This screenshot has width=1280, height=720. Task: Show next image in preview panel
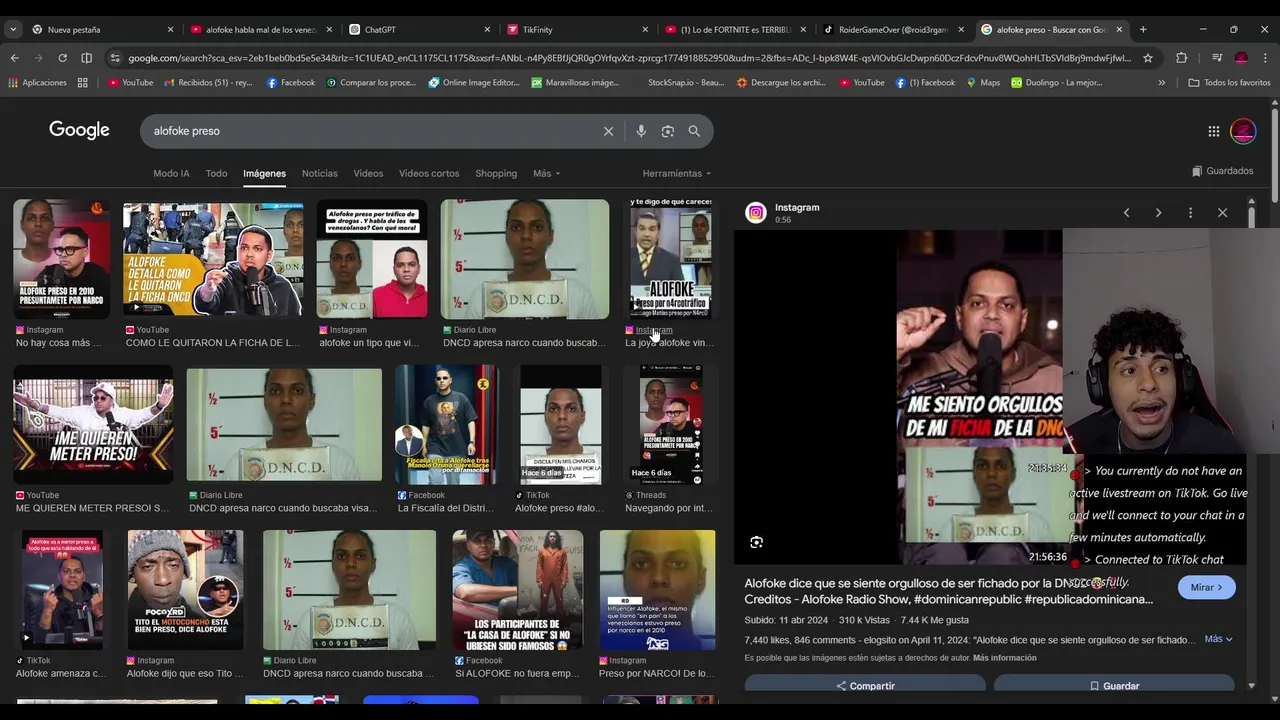tap(1158, 213)
